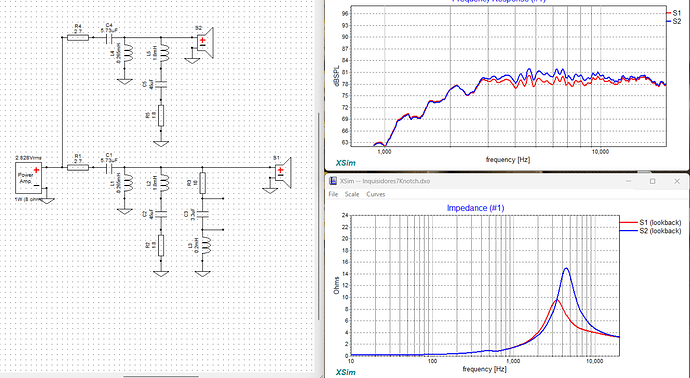Open the File menu in impedance window
The height and width of the screenshot is (378, 690).
[x=333, y=194]
